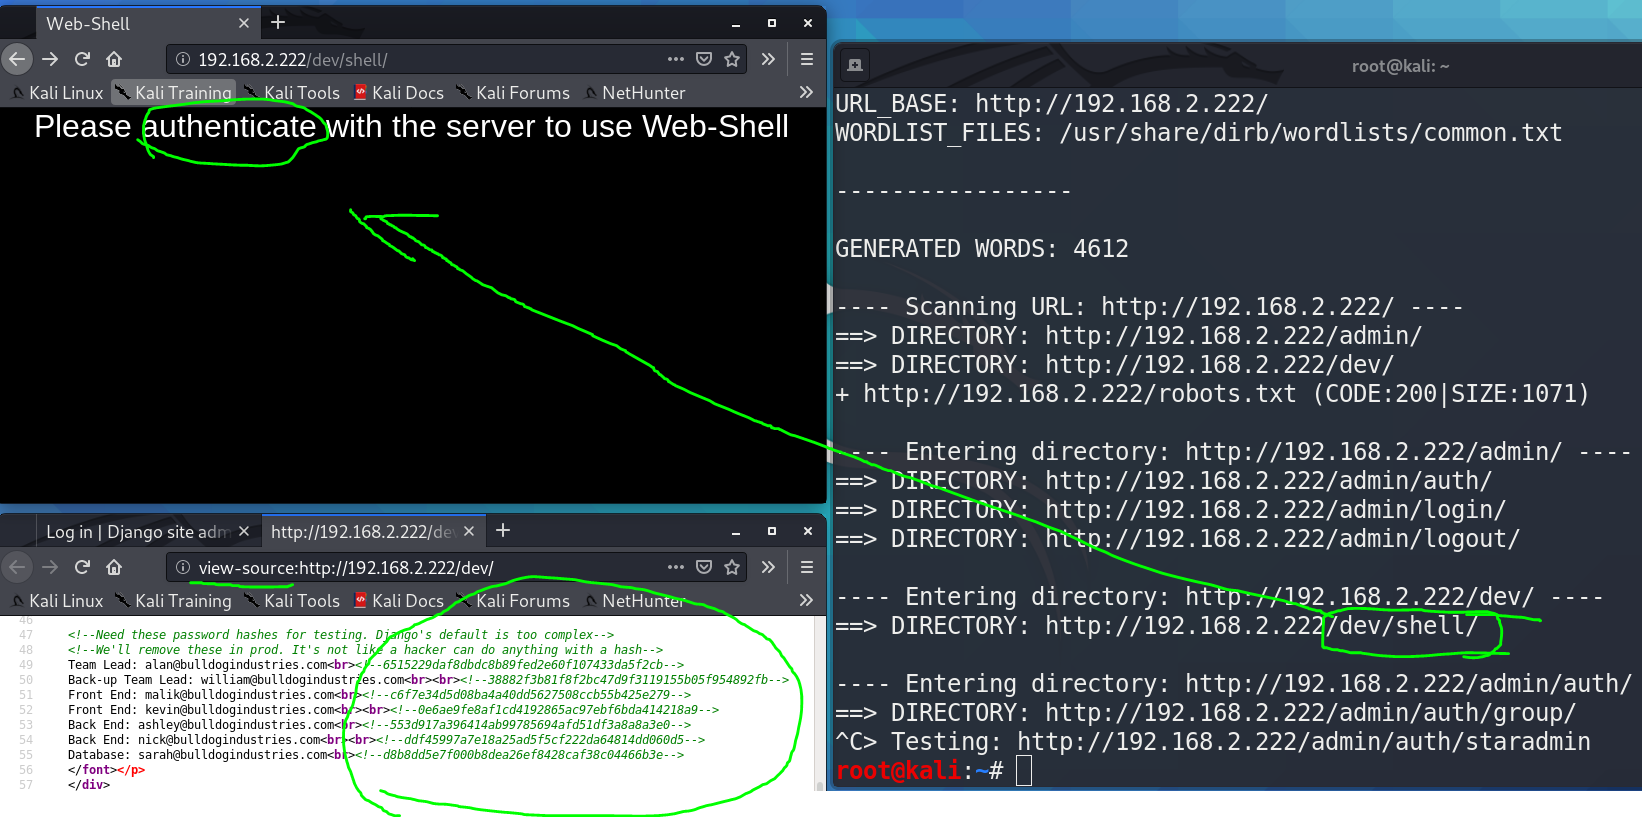Show more bookmarks in bottom browser bar
1642x817 pixels.
pos(806,600)
